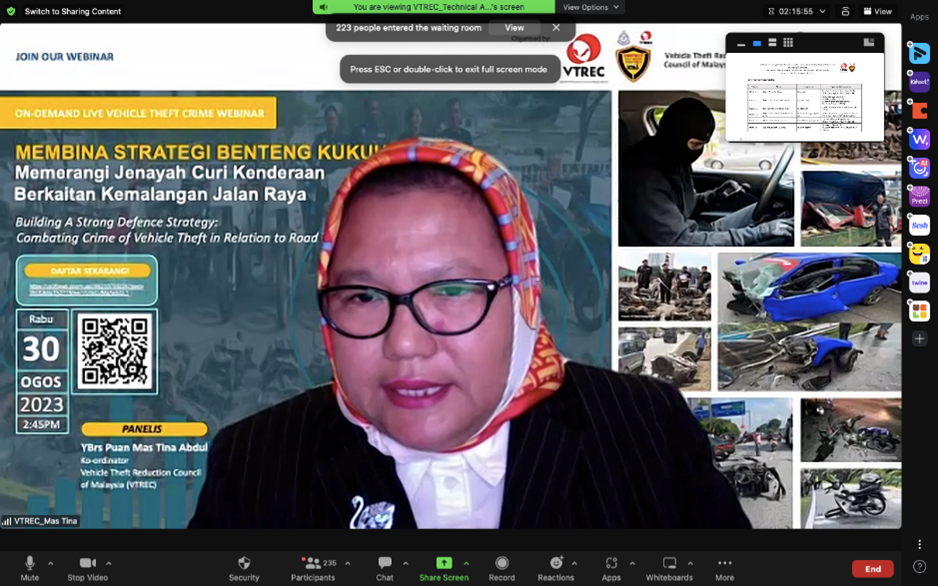Viewport: 938px width, 586px height.
Task: Open the Chat panel
Action: pos(384,568)
